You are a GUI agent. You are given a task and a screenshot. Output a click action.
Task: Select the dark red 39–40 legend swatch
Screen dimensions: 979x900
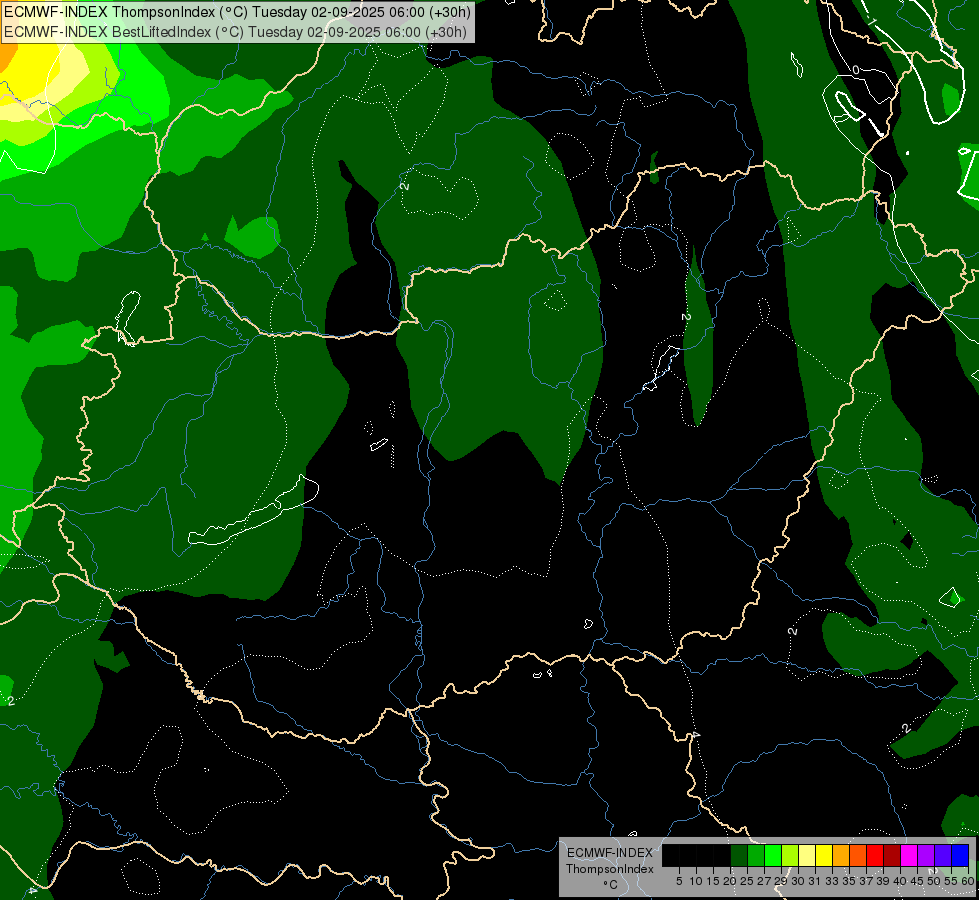coord(892,855)
